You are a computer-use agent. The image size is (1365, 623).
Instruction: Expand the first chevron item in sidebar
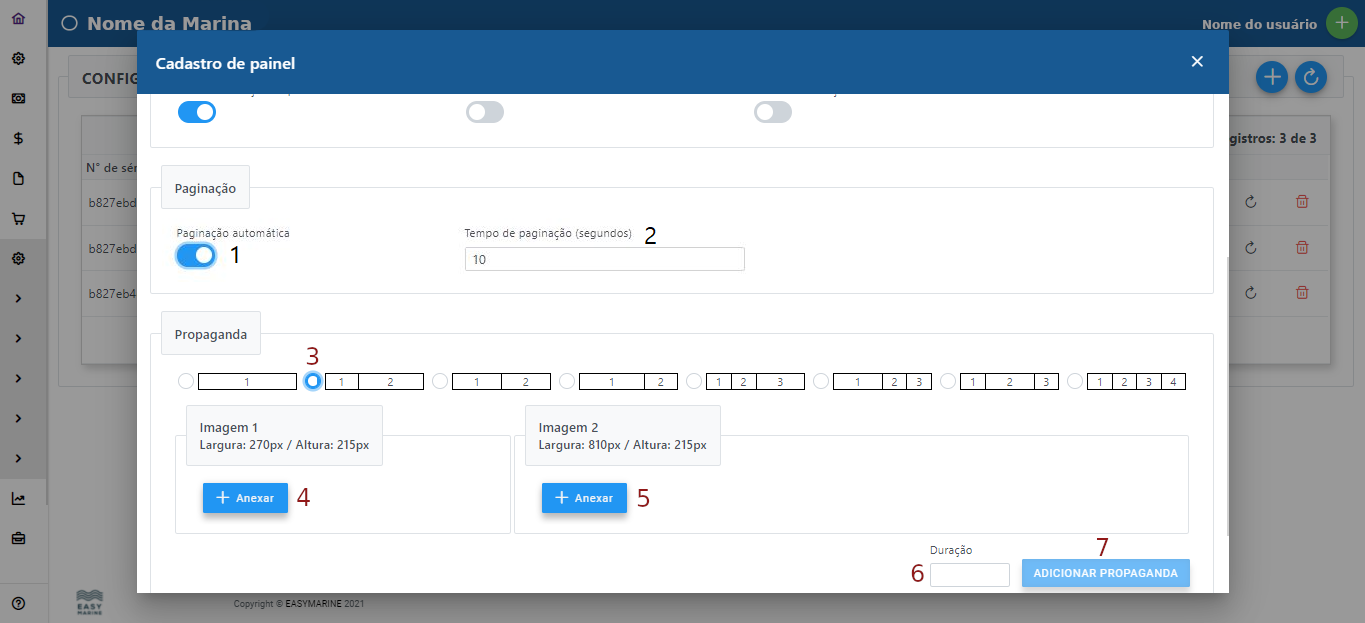click(x=18, y=298)
